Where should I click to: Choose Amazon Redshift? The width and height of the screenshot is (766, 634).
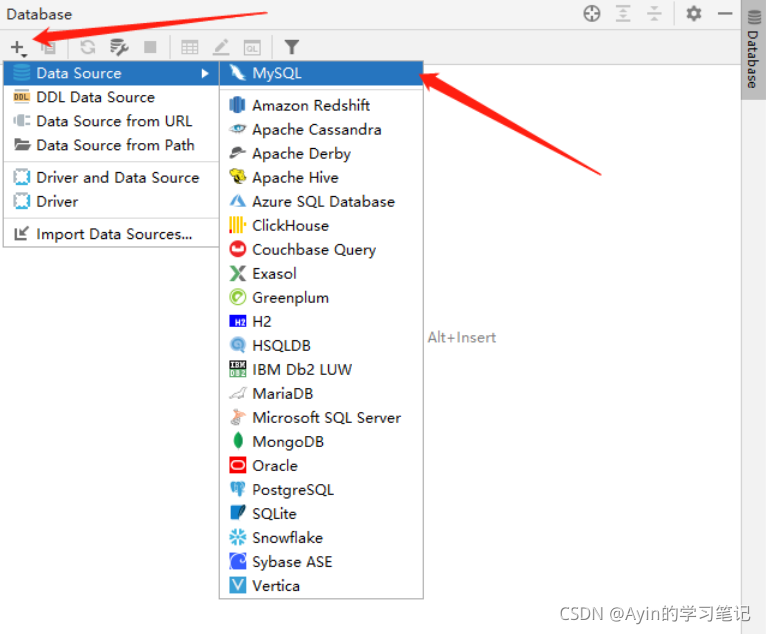coord(321,106)
